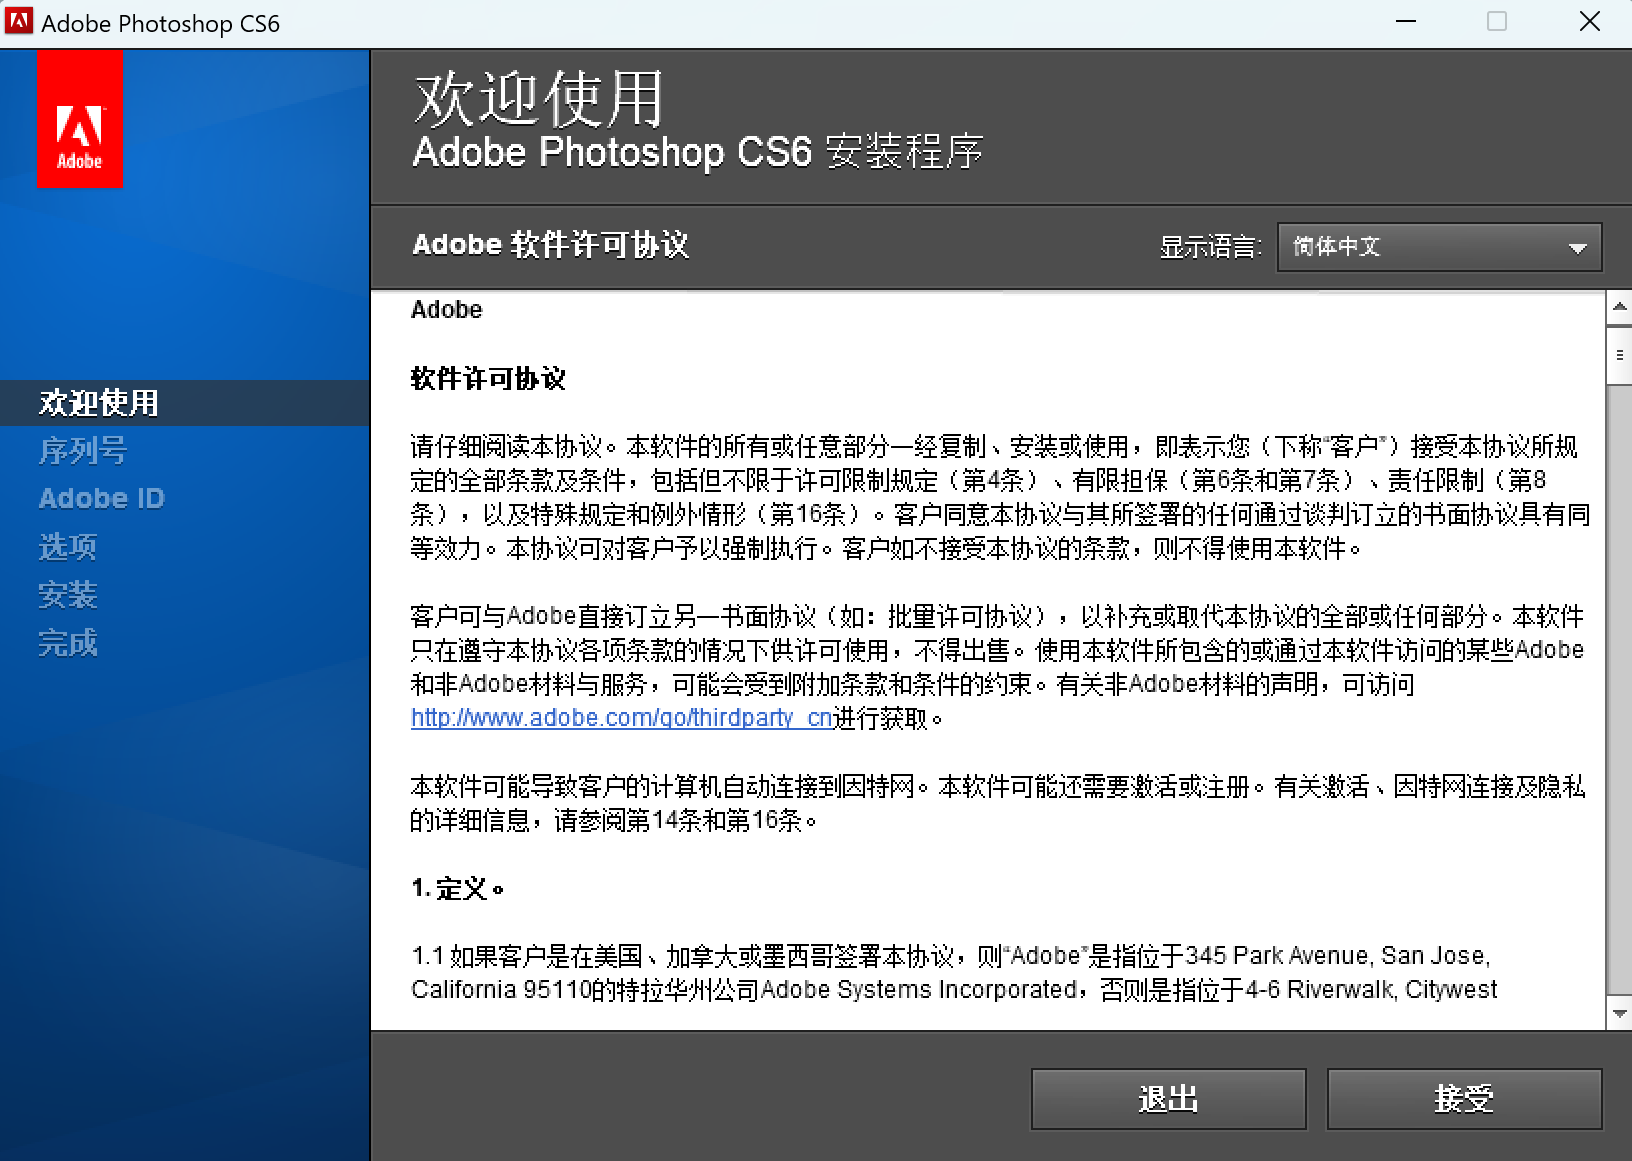Quit the installer using 退出
1632x1161 pixels.
point(1167,1098)
